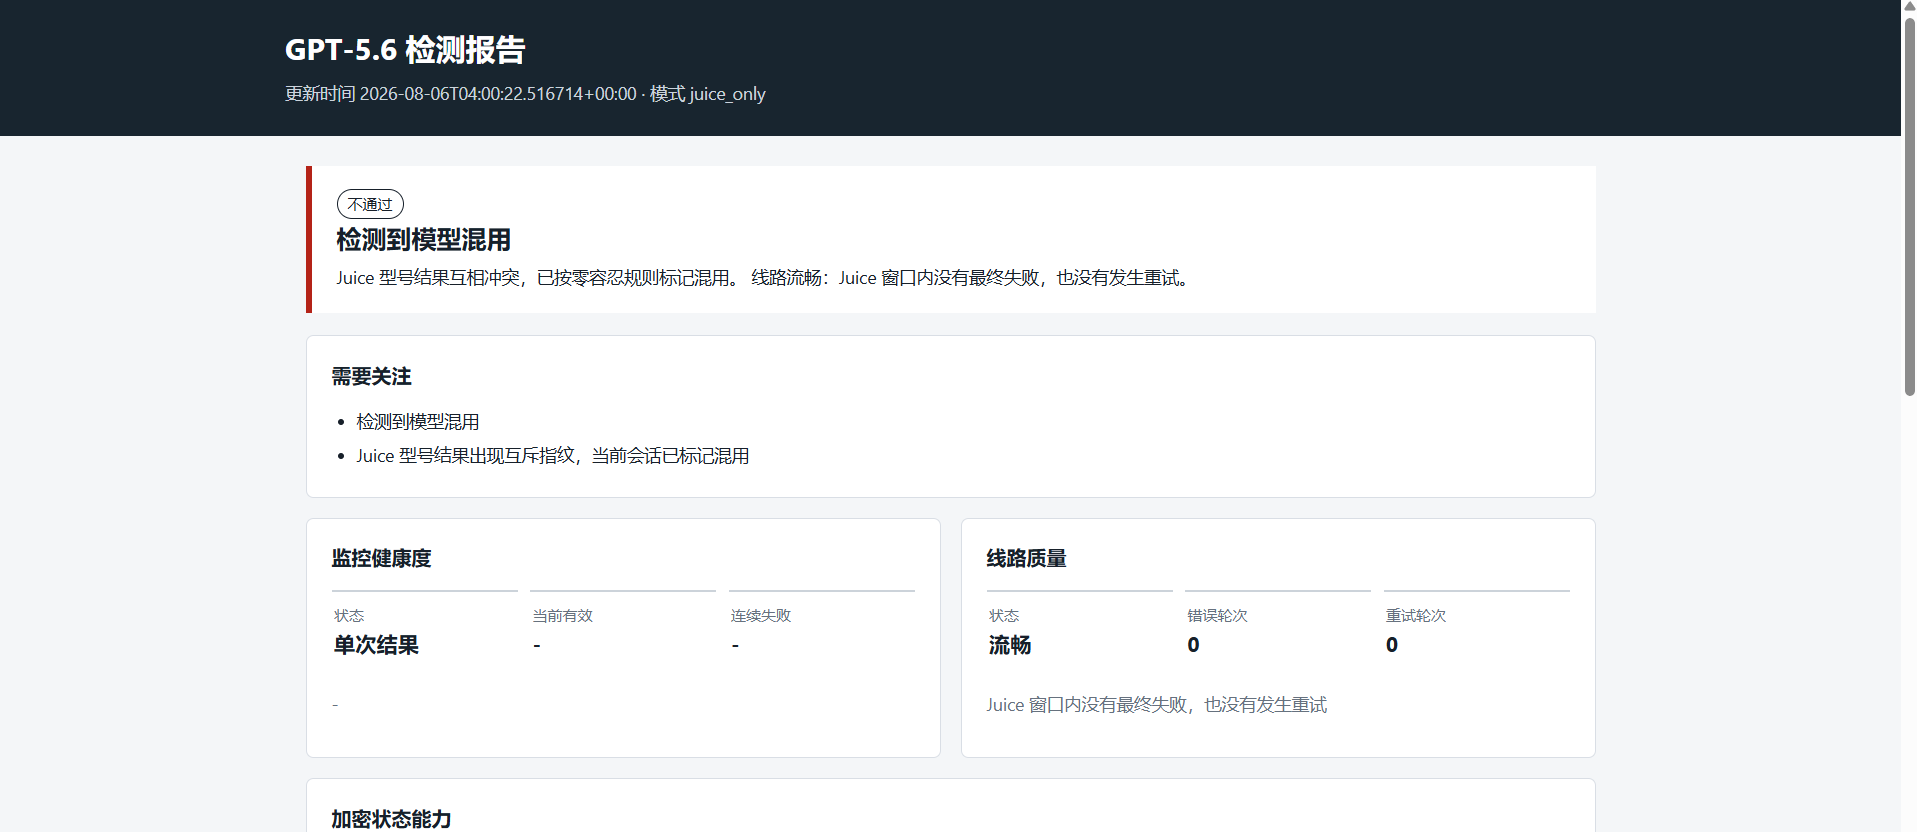The height and width of the screenshot is (832, 1917).
Task: Click the vertical scrollbar thumb
Action: (1909, 206)
